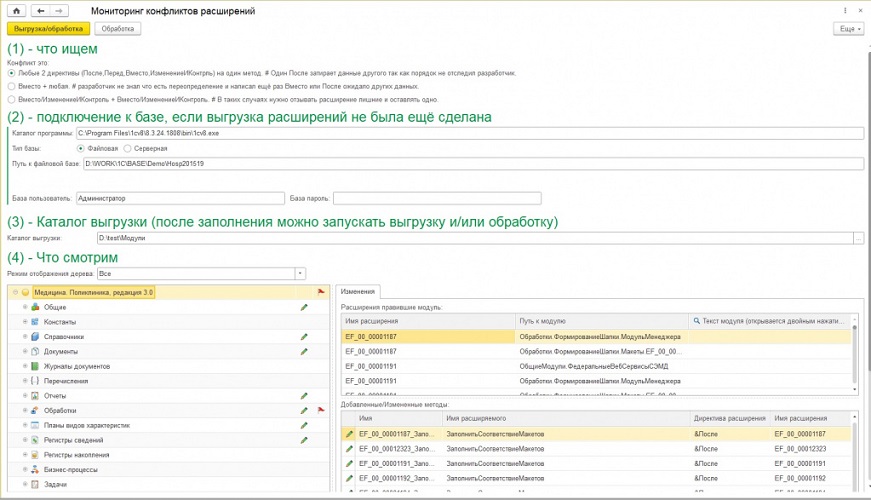Switch to the Изменения tab

tap(357, 291)
